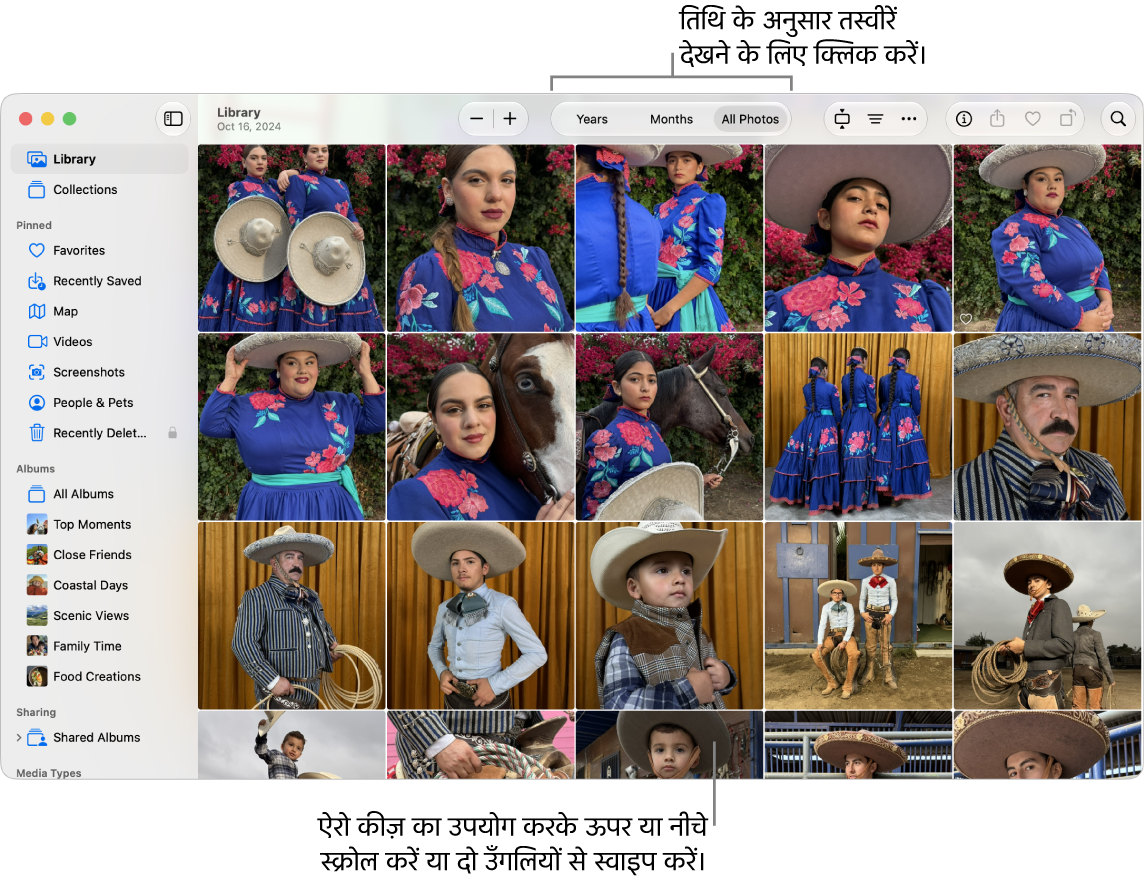The width and height of the screenshot is (1144, 886).
Task: Open Shared Albums in the sidebar
Action: pos(99,738)
